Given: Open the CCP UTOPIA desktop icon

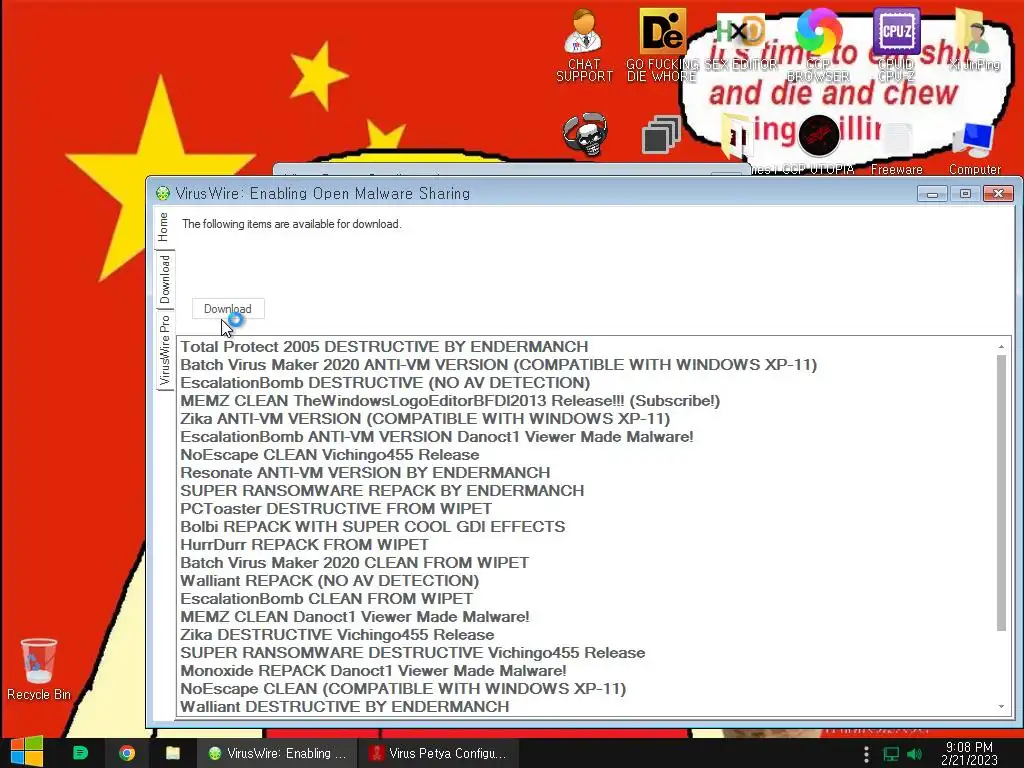Looking at the screenshot, I should [818, 145].
